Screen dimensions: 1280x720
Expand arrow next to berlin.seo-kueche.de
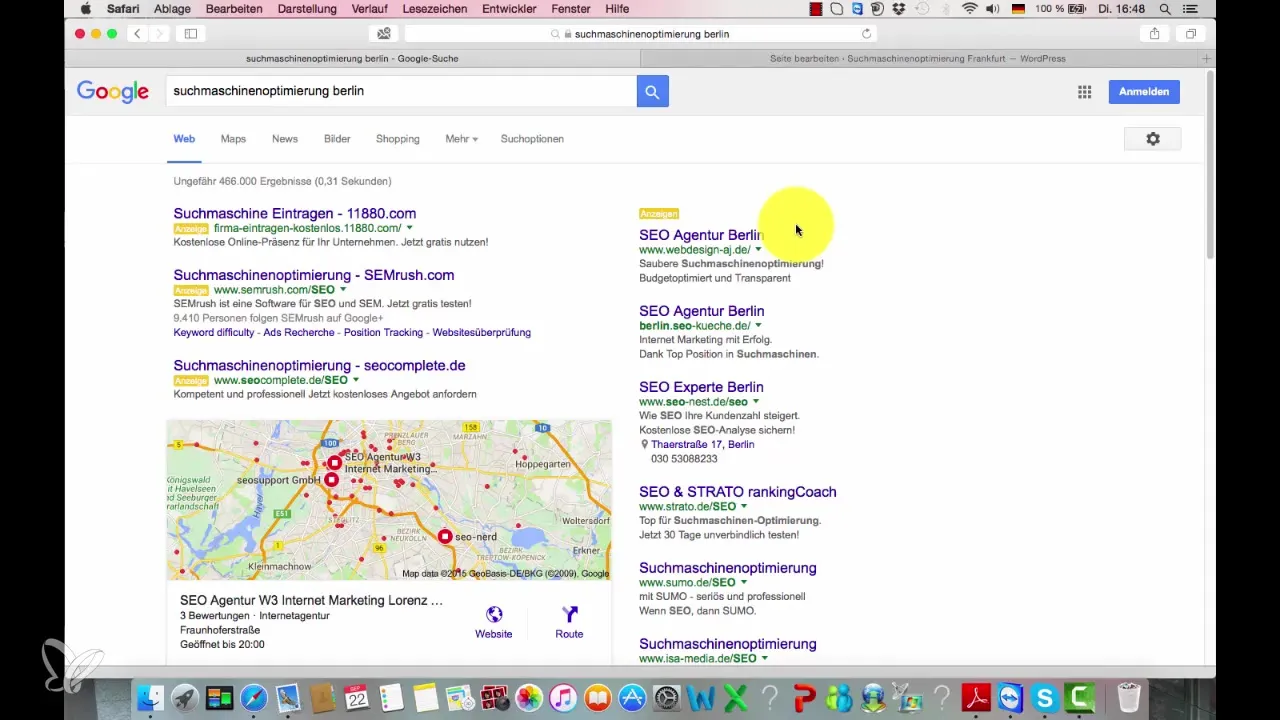(758, 326)
